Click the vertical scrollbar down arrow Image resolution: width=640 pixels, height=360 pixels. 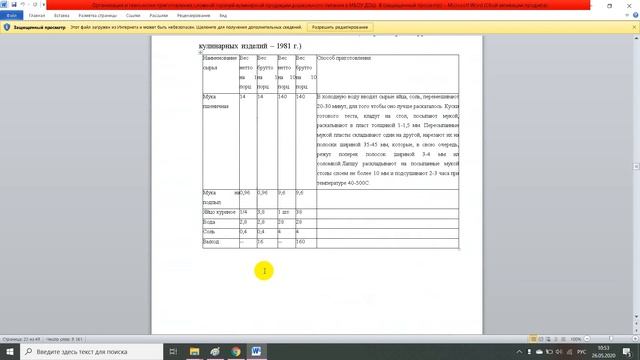(x=636, y=316)
